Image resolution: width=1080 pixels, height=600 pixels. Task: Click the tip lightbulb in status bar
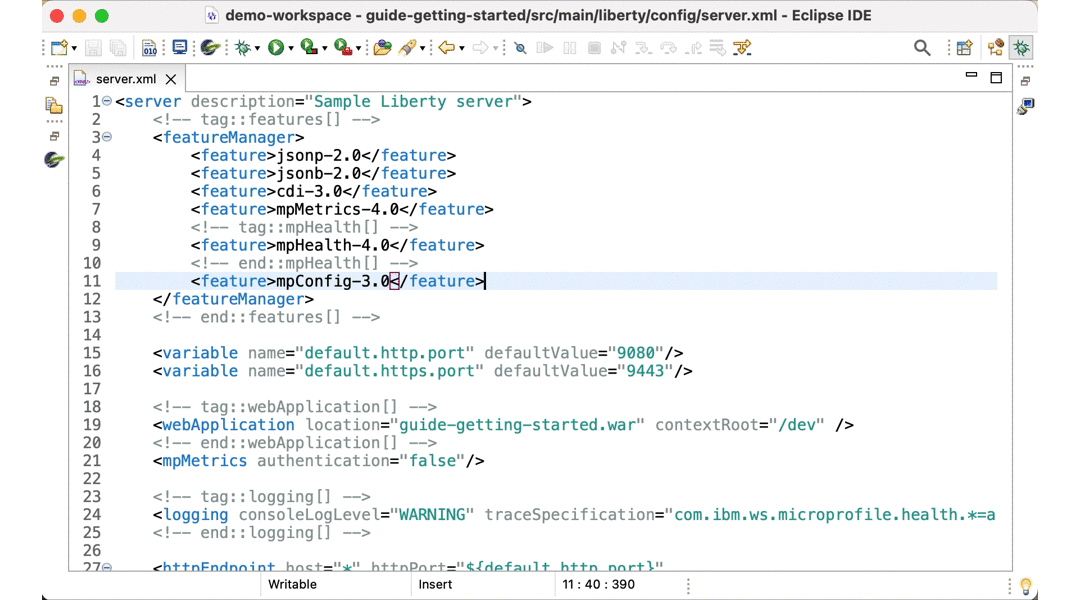pyautogui.click(x=1026, y=586)
